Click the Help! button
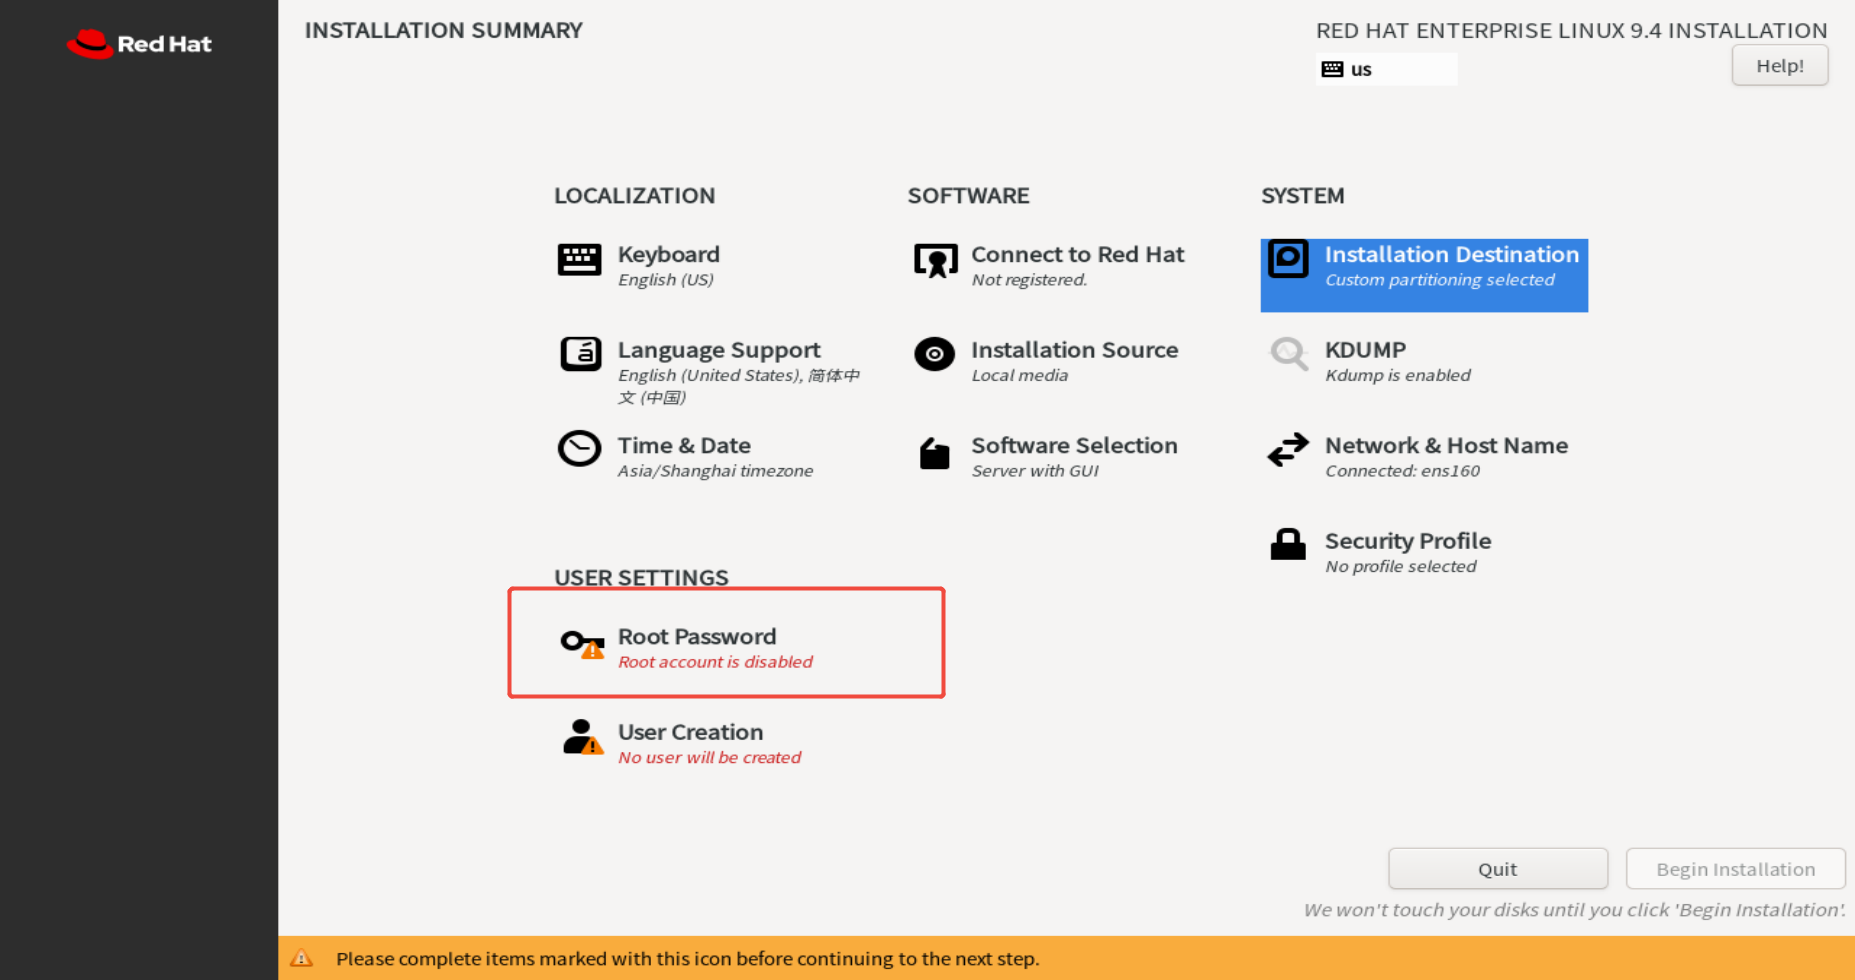1855x980 pixels. (x=1779, y=65)
